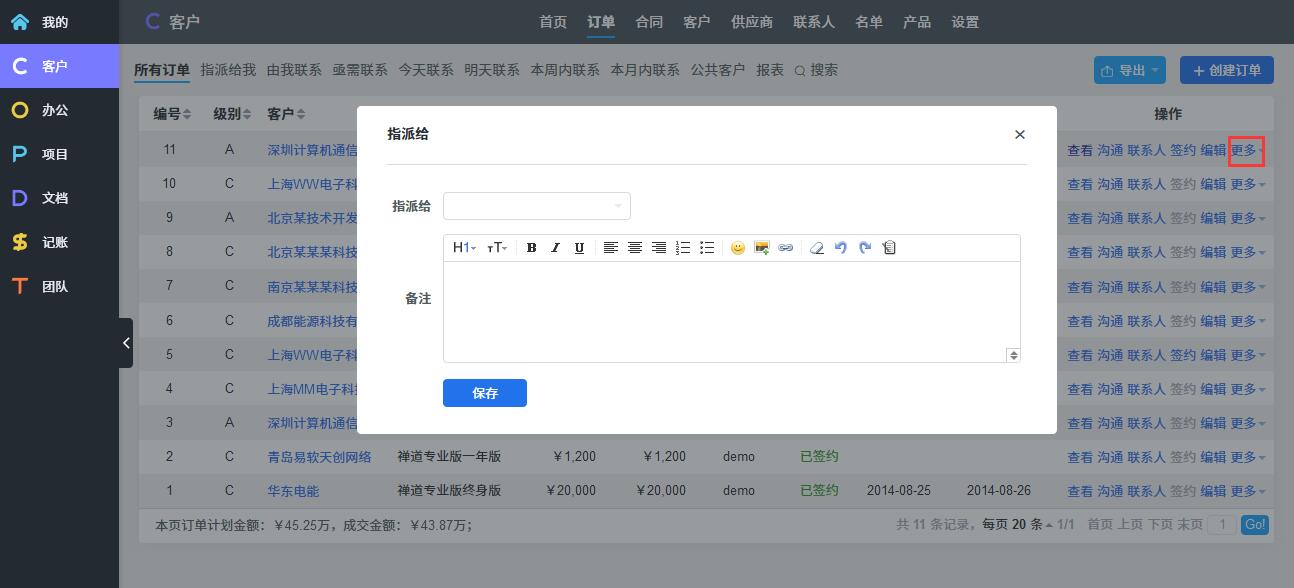Screen dimensions: 1294x588
Task: Insert an emoticon in the remark
Action: click(737, 248)
